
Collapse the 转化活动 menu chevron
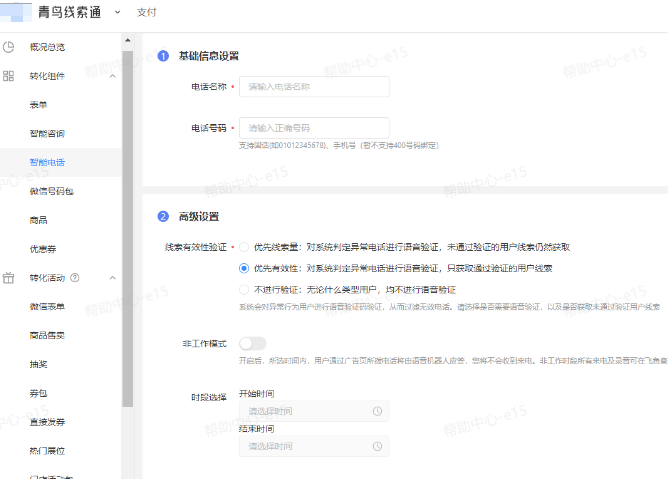tap(113, 278)
